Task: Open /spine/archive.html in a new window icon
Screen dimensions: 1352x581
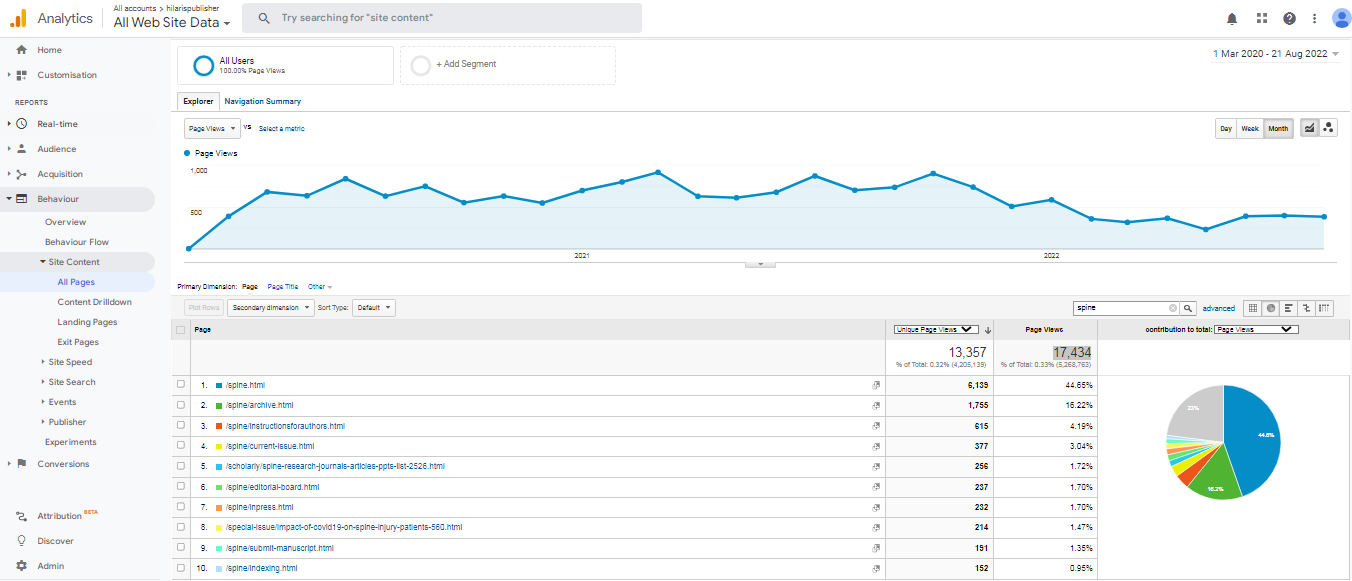Action: [876, 405]
